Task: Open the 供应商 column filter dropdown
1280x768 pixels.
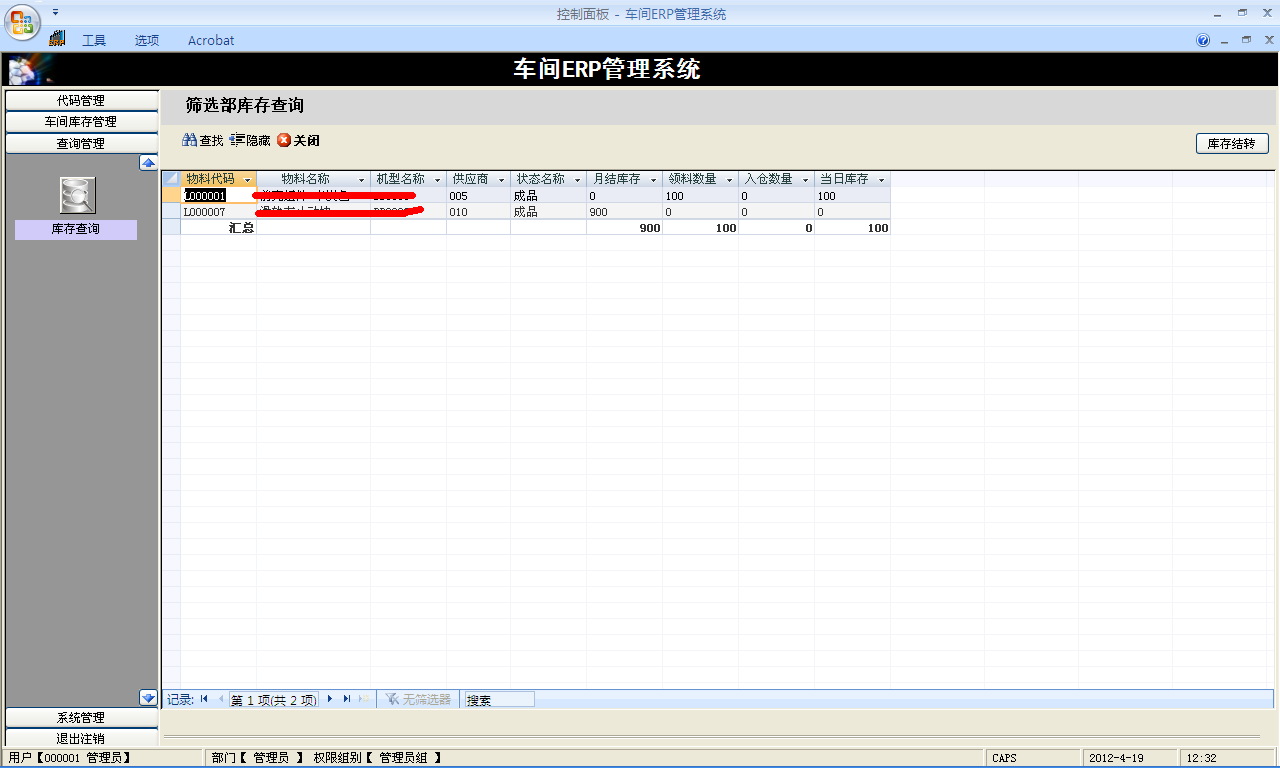Action: click(502, 180)
